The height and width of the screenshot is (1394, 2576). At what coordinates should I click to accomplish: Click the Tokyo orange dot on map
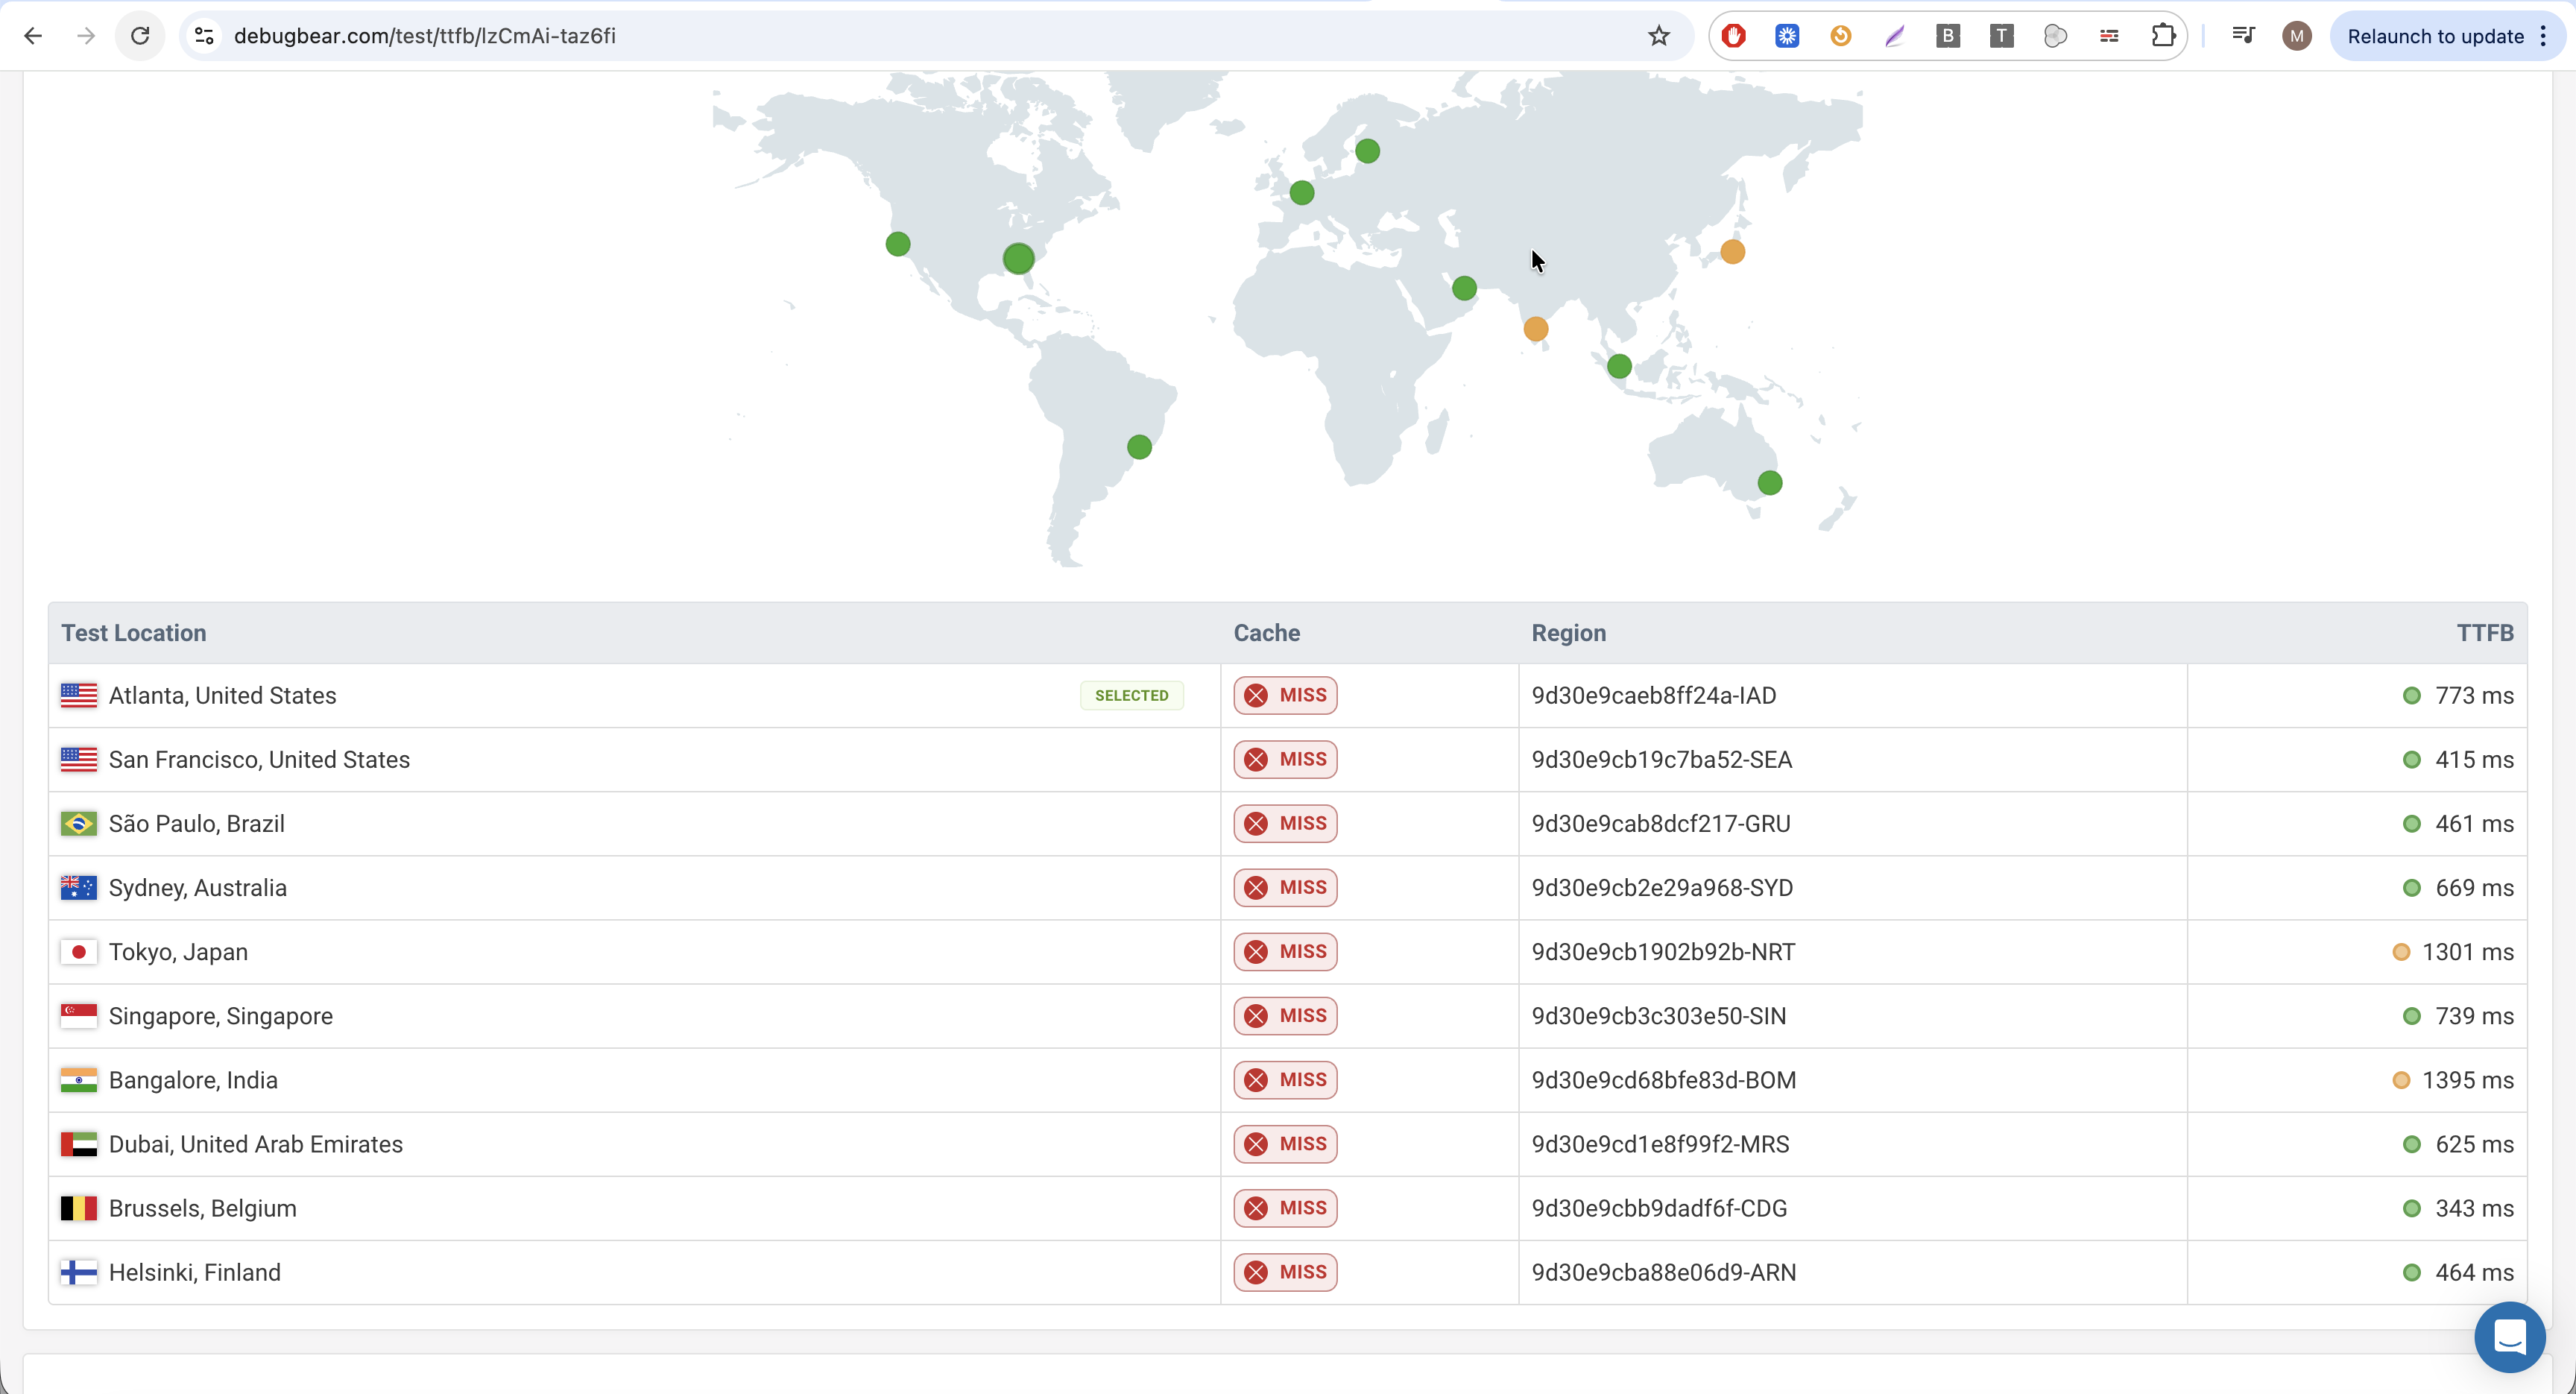click(x=1733, y=252)
